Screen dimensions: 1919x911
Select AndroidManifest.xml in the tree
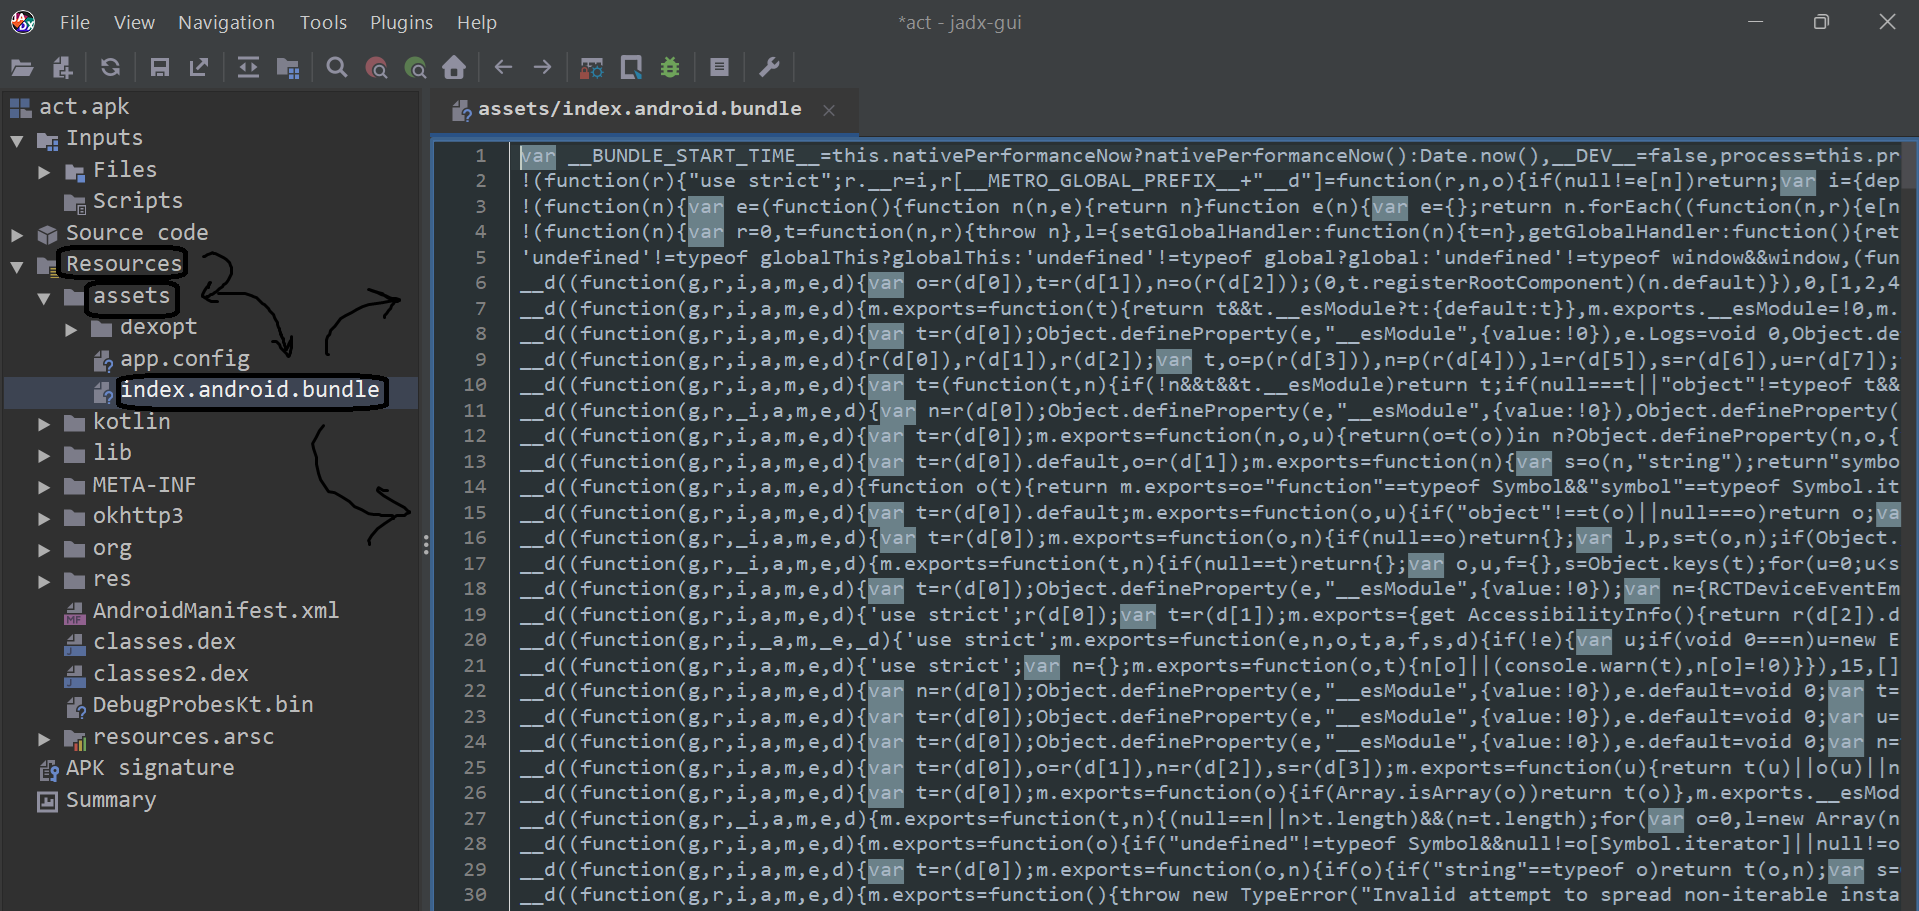click(x=215, y=611)
